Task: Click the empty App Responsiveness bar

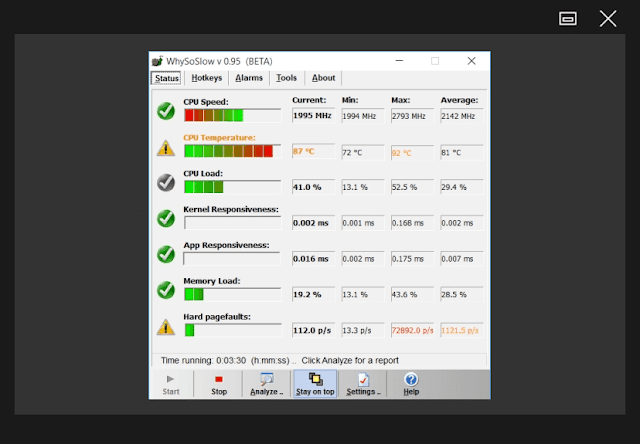Action: tap(232, 259)
